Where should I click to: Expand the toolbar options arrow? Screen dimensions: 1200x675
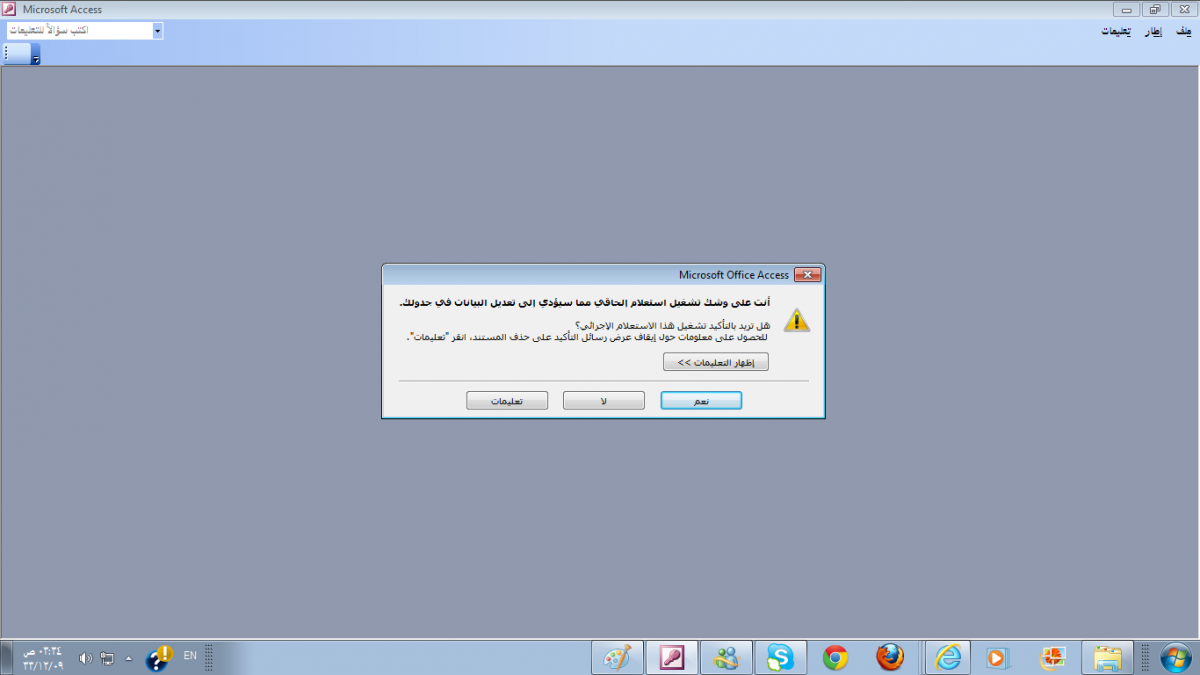[36, 56]
